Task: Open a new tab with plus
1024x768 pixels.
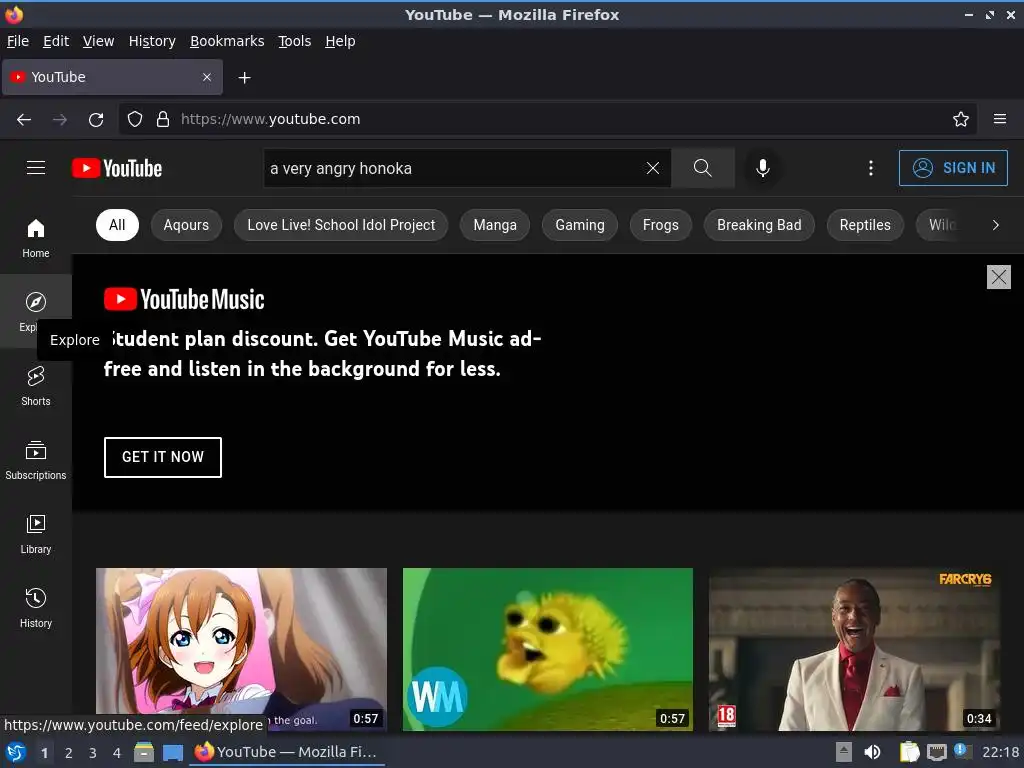Action: pos(244,78)
